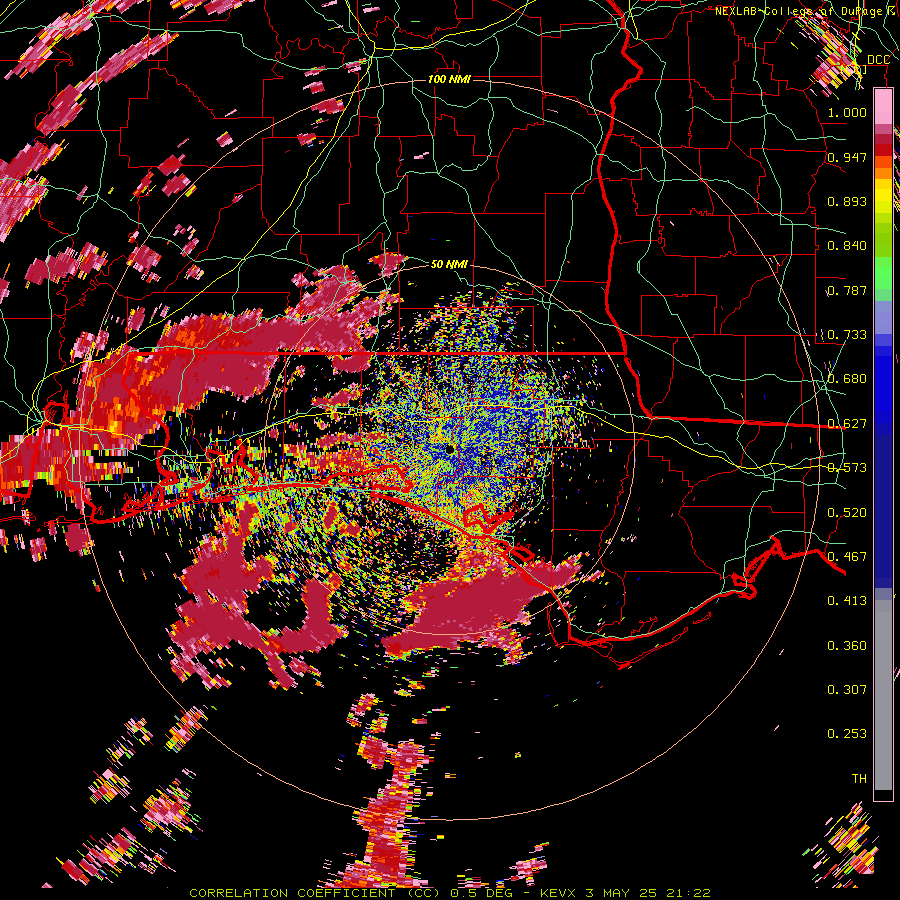Click the DCC label above the color scale
This screenshot has width=900, height=900.
(878, 60)
